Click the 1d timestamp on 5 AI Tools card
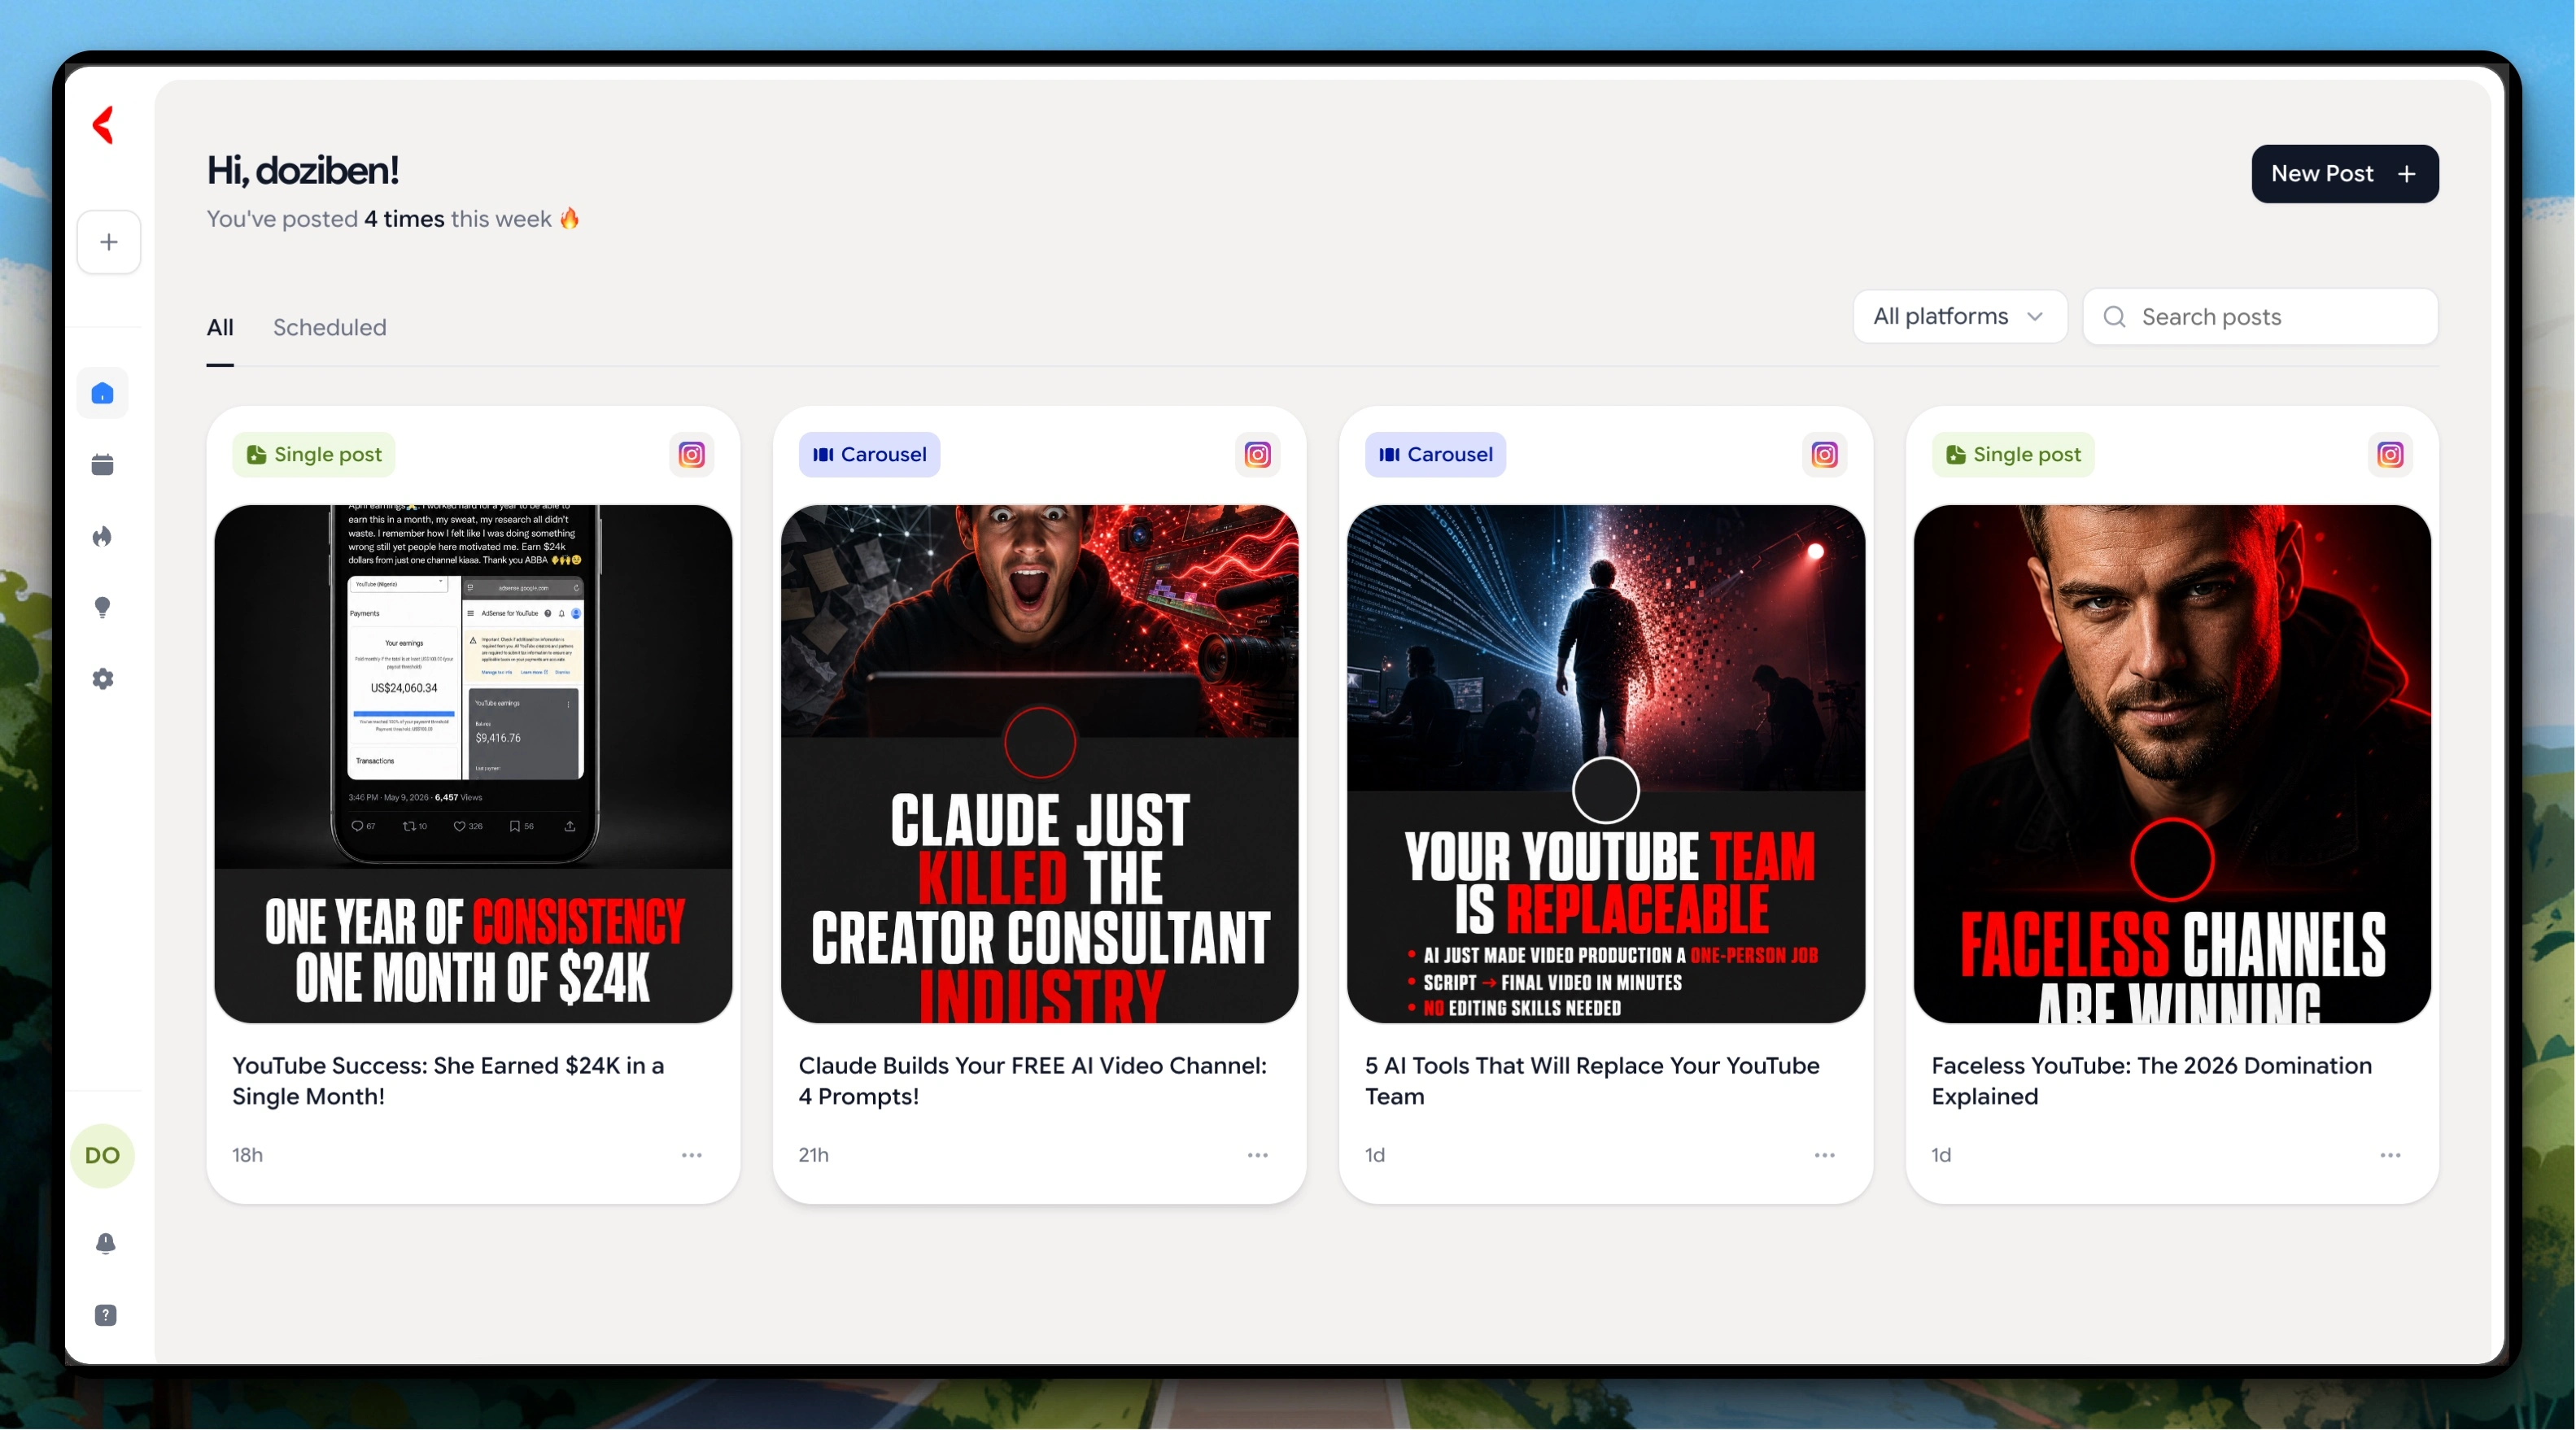 coord(1375,1155)
